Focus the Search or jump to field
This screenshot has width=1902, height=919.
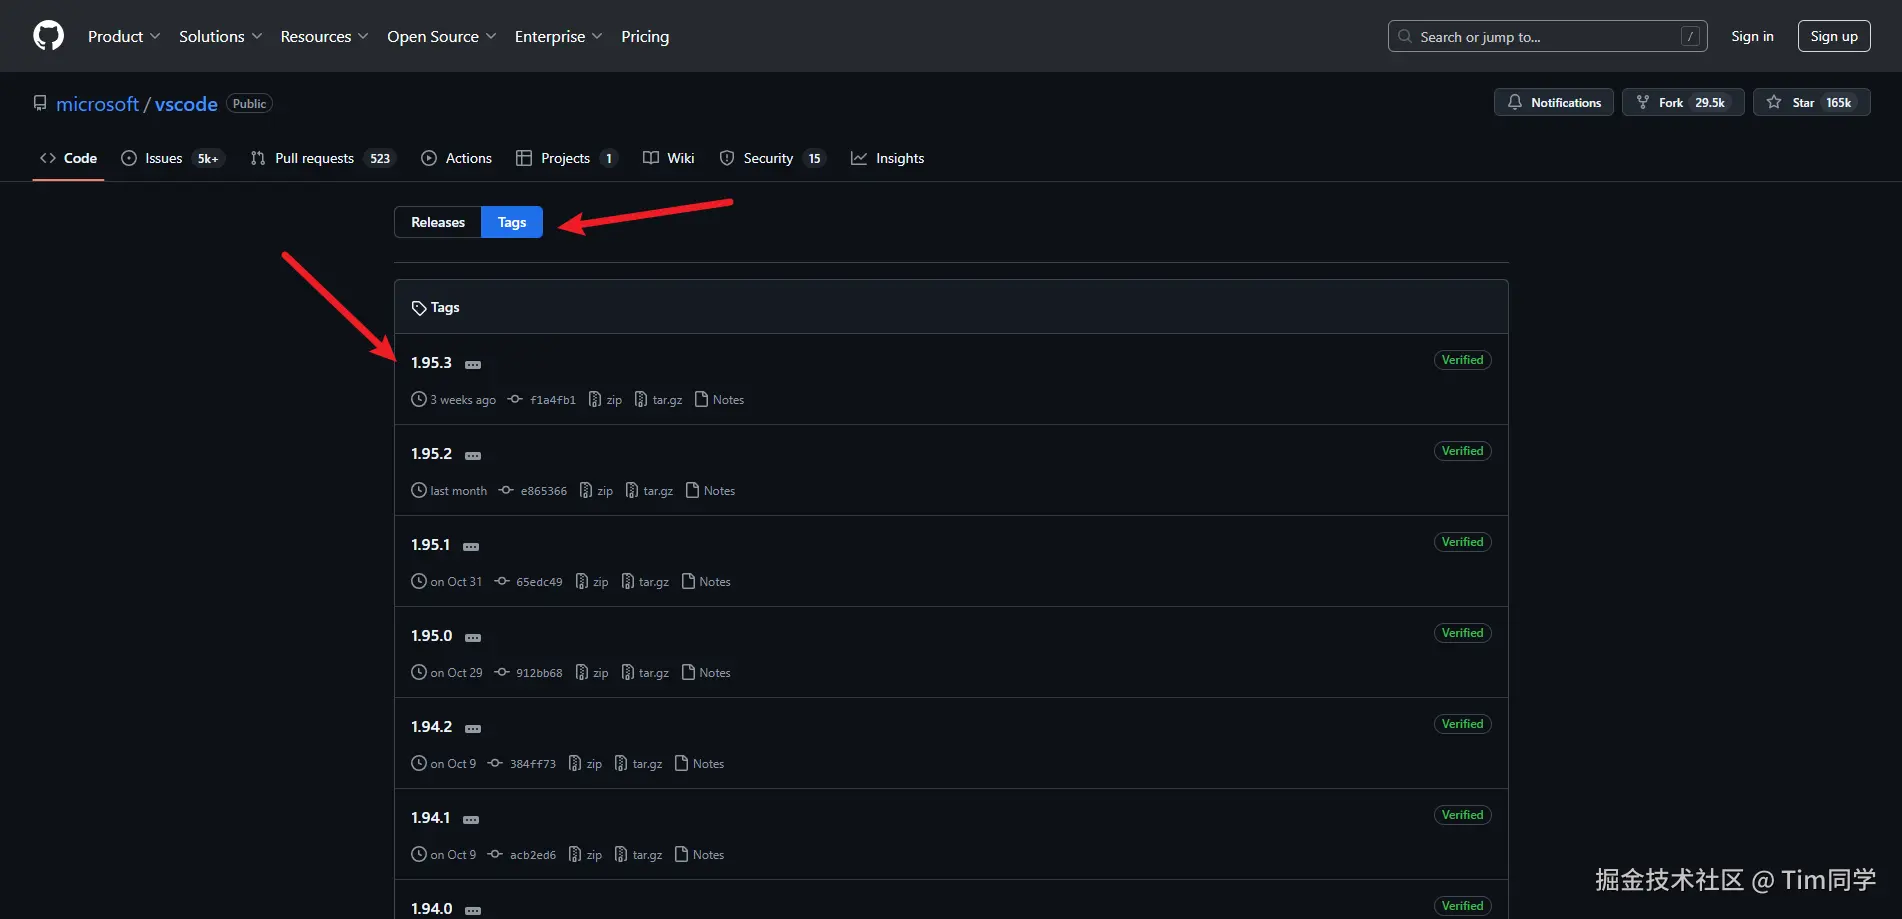click(1547, 36)
